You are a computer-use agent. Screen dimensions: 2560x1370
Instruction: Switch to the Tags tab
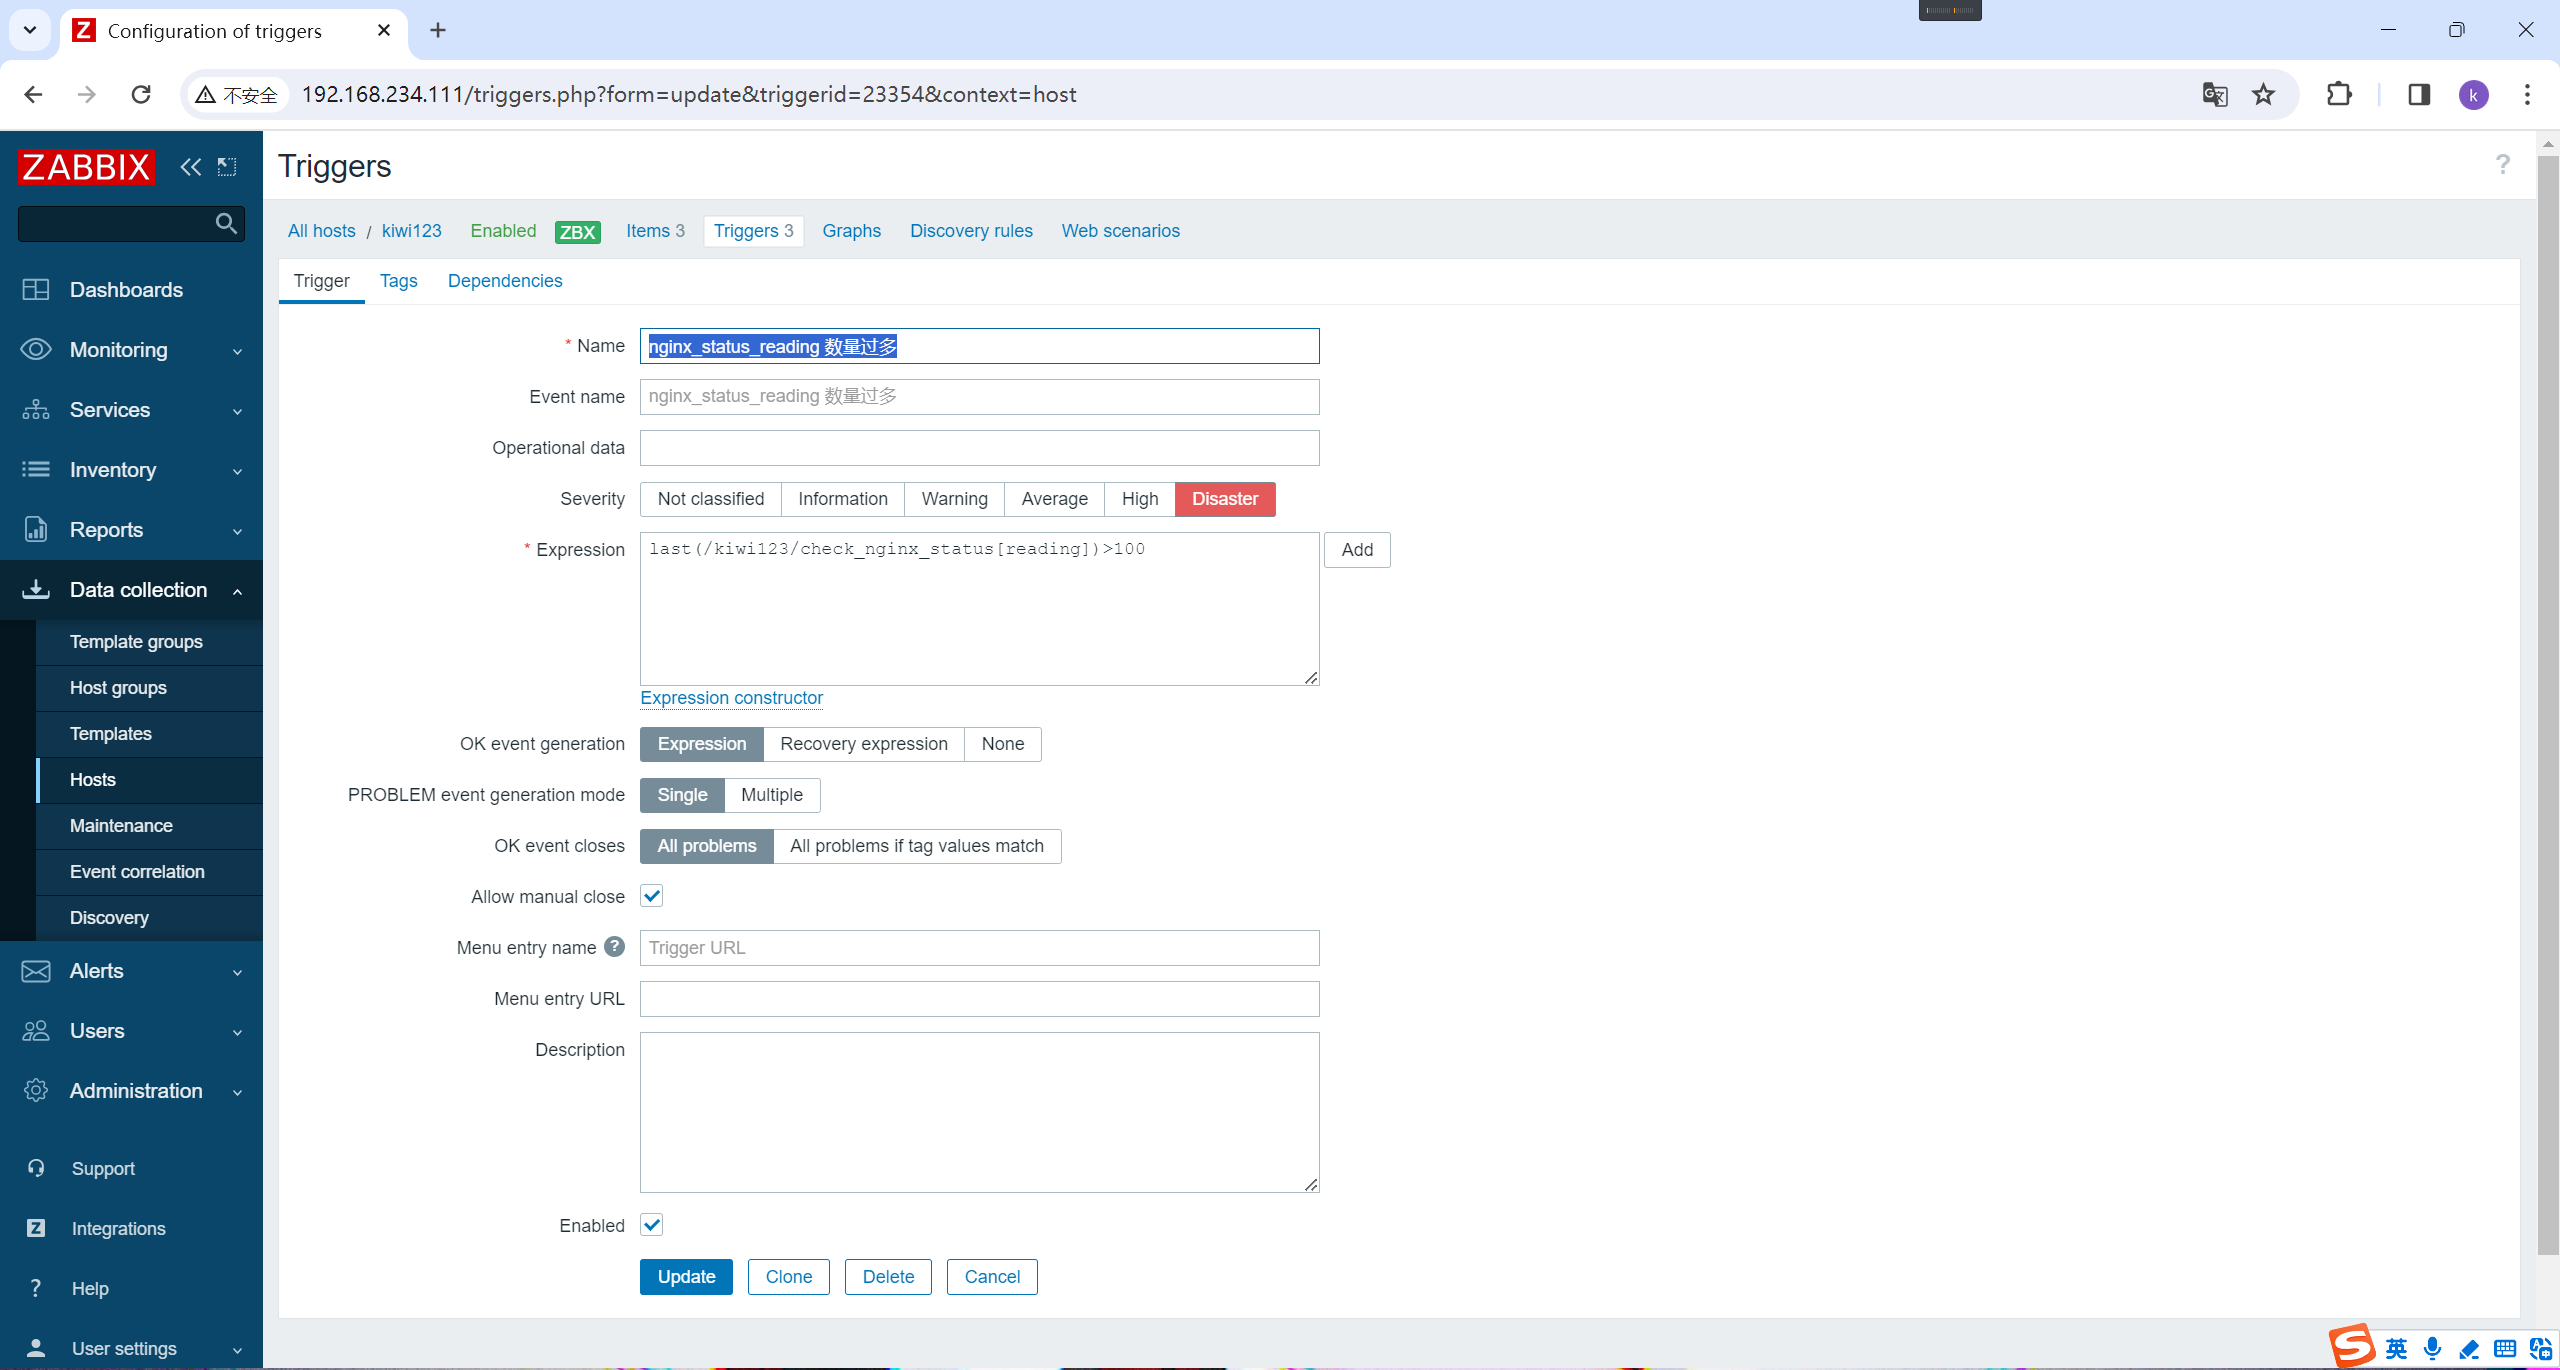tap(398, 281)
